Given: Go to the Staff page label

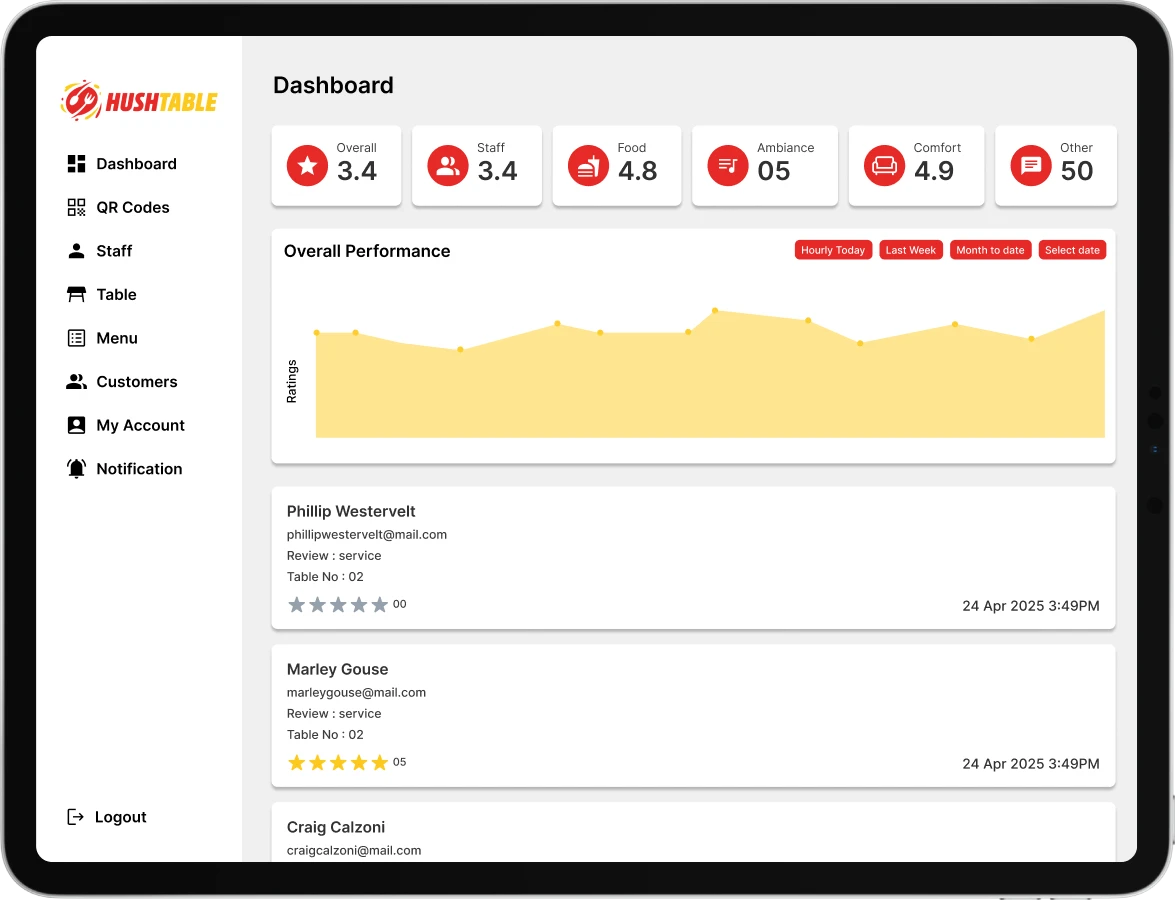Looking at the screenshot, I should [x=114, y=251].
